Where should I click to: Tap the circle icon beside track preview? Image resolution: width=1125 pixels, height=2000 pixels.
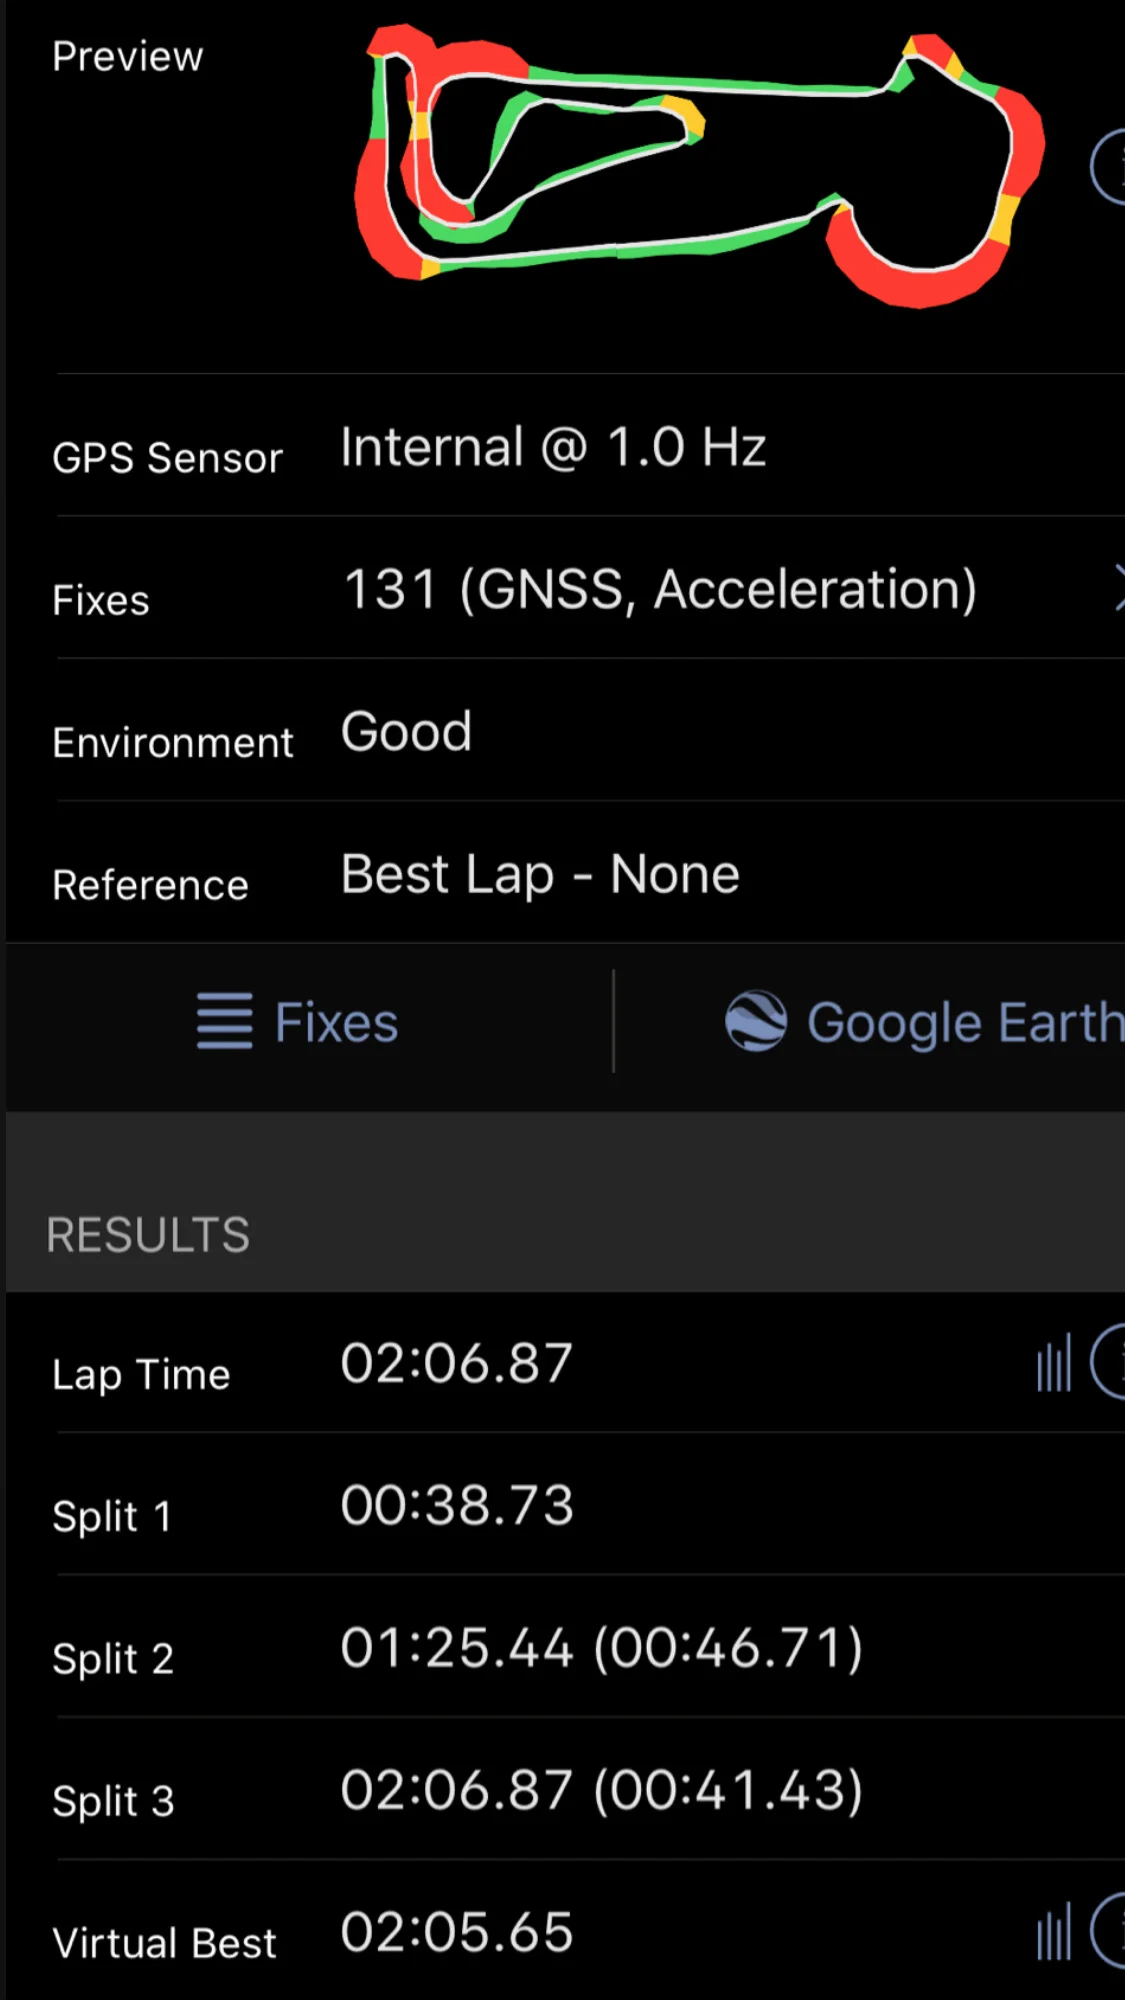tap(1108, 167)
